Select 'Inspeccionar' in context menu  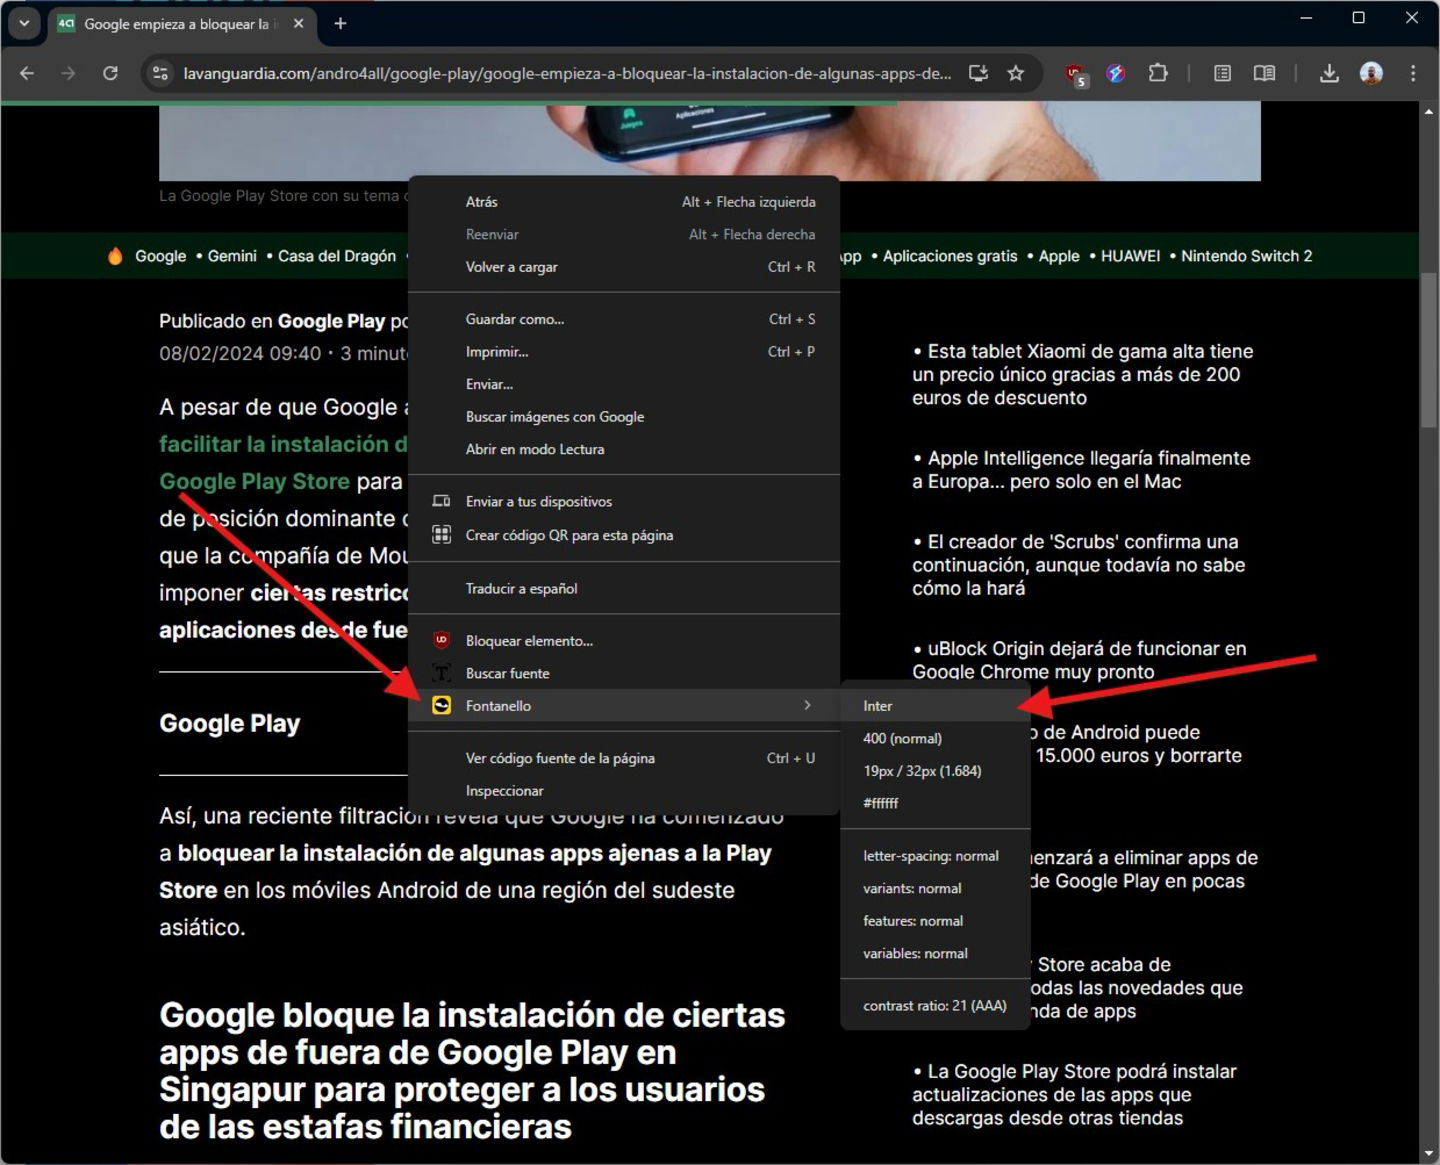(624, 791)
